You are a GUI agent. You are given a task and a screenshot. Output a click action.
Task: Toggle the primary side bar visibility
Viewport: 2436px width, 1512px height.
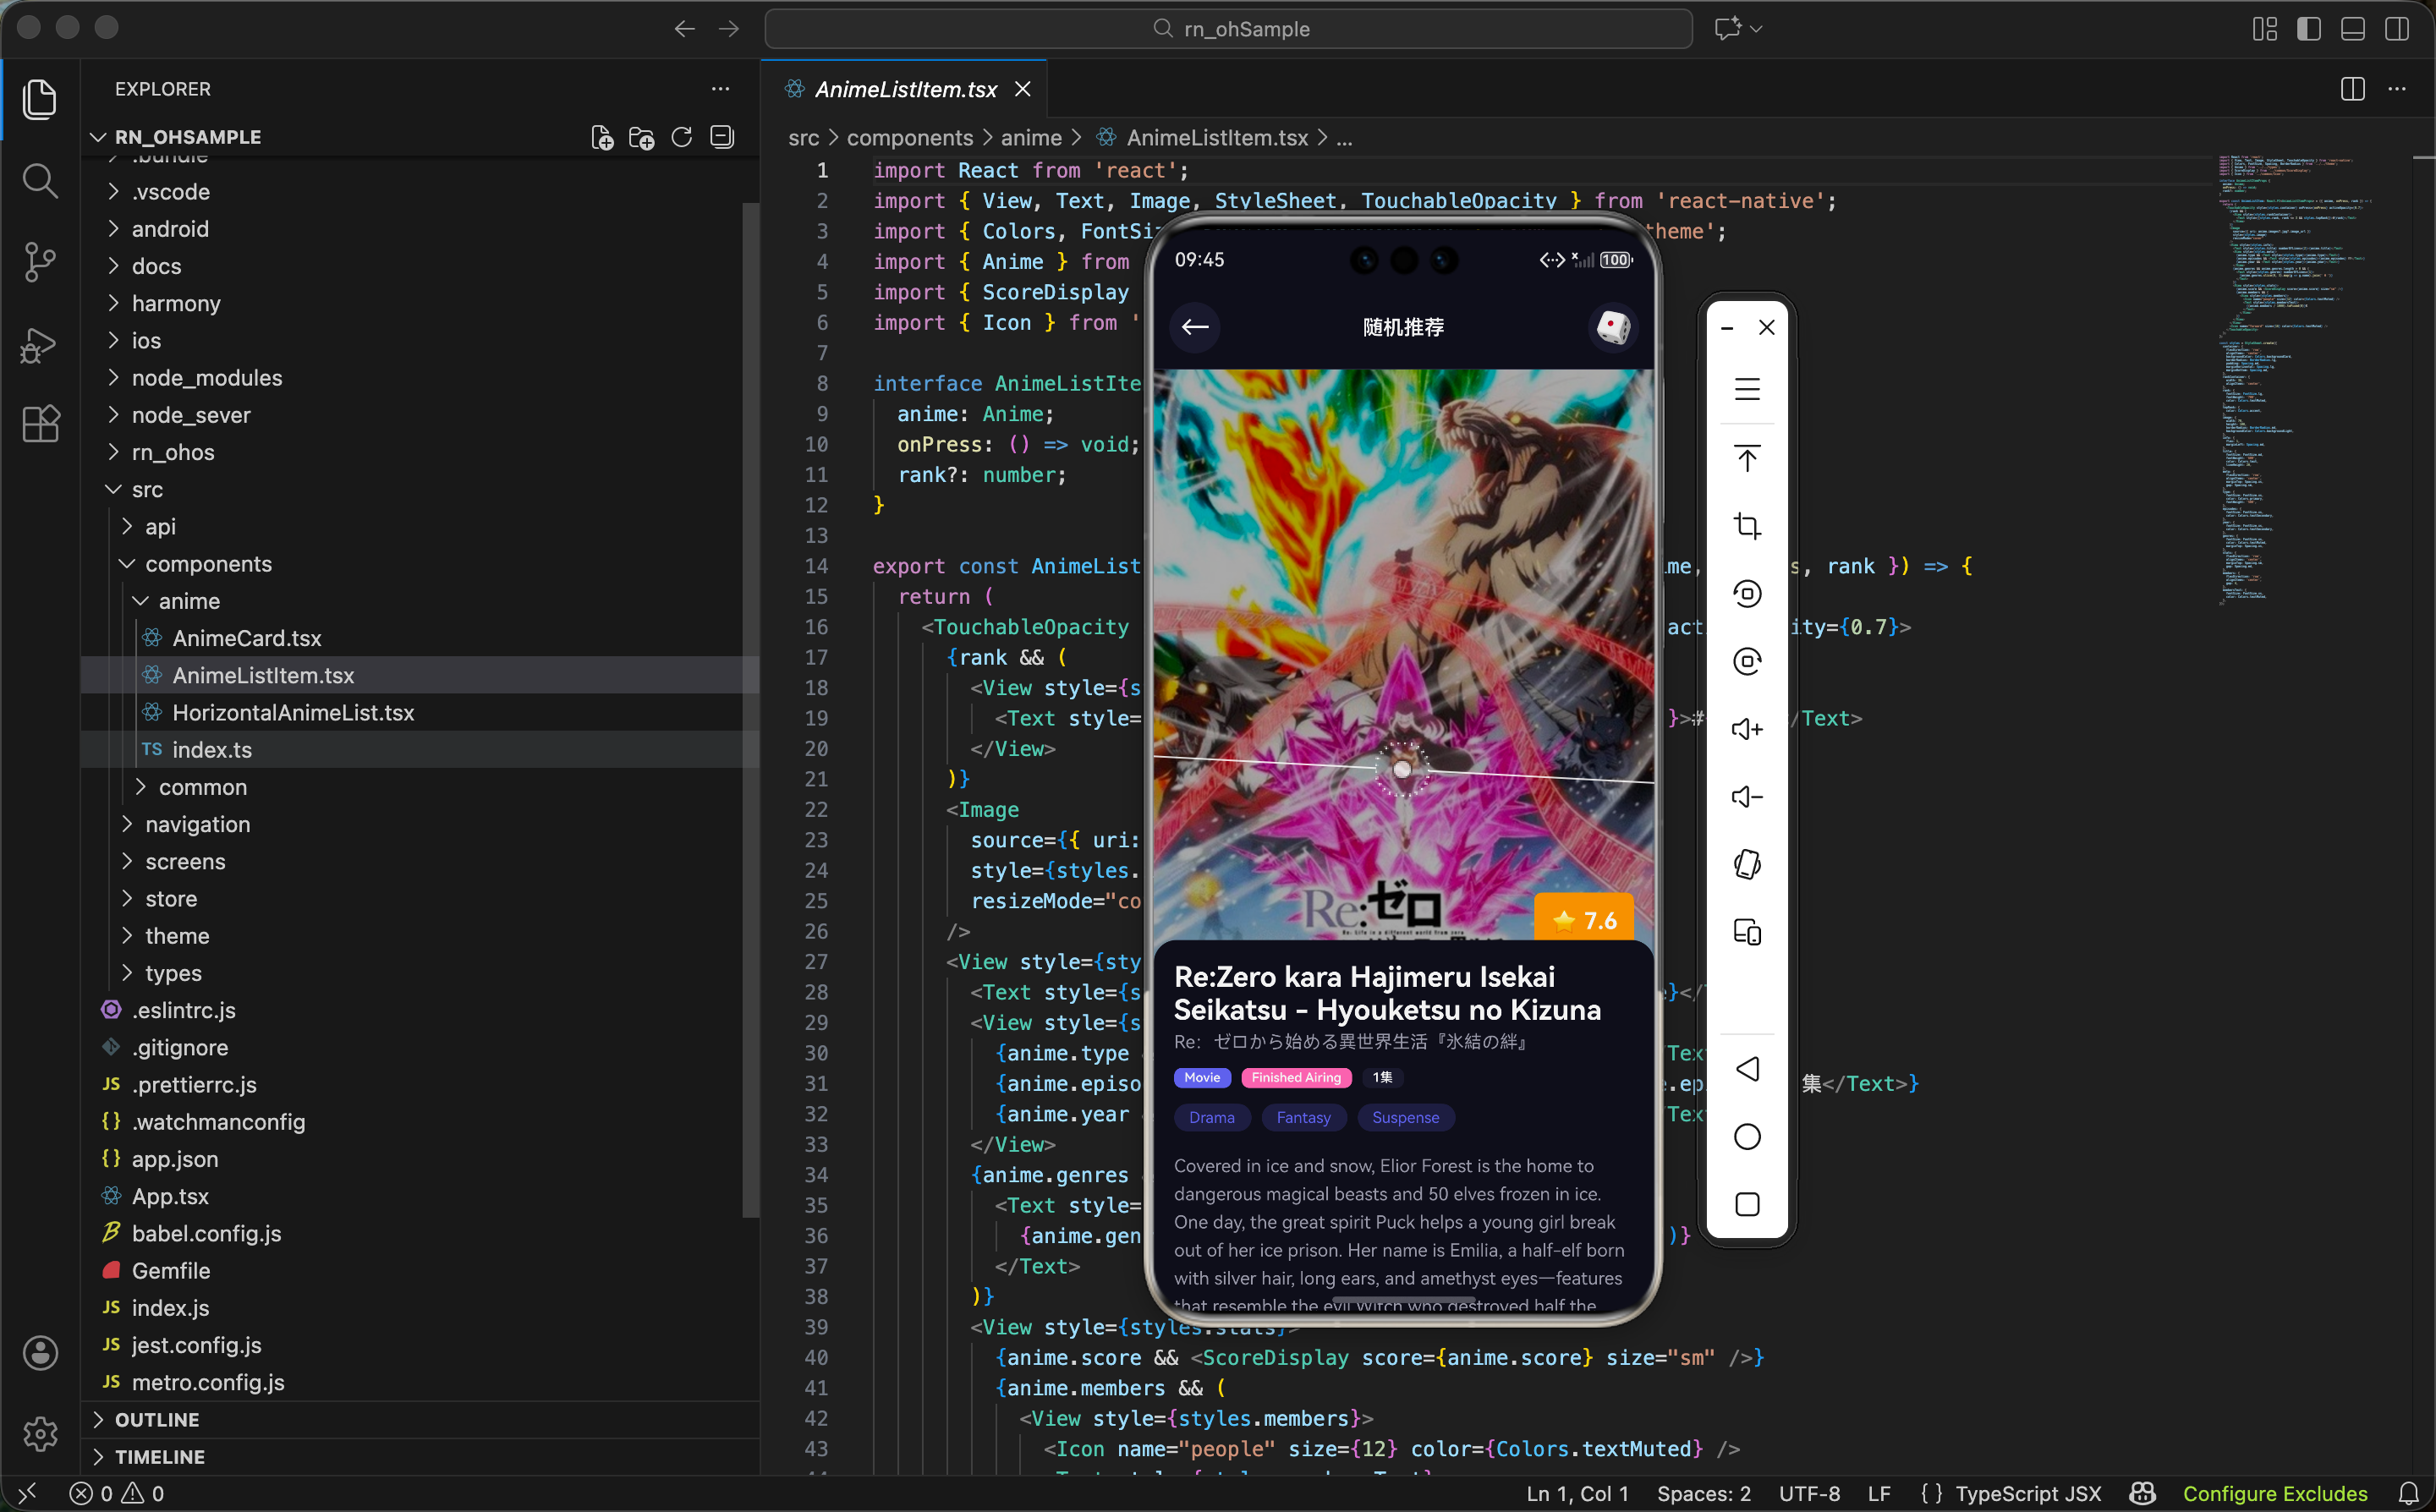click(2308, 29)
